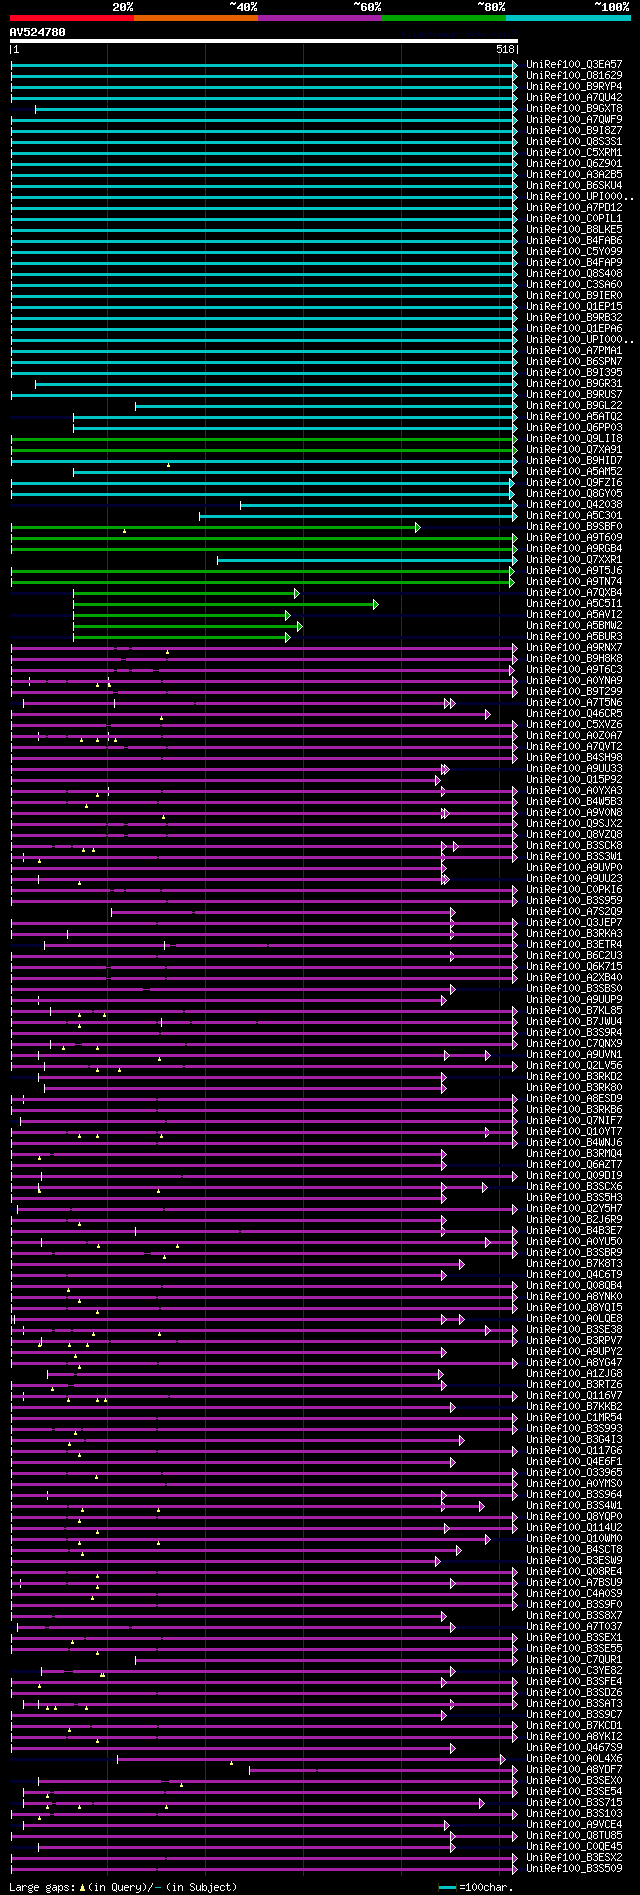Click the UniRef100_B9GL22 label
Viewport: 640px width, 1895px height.
pyautogui.click(x=574, y=406)
